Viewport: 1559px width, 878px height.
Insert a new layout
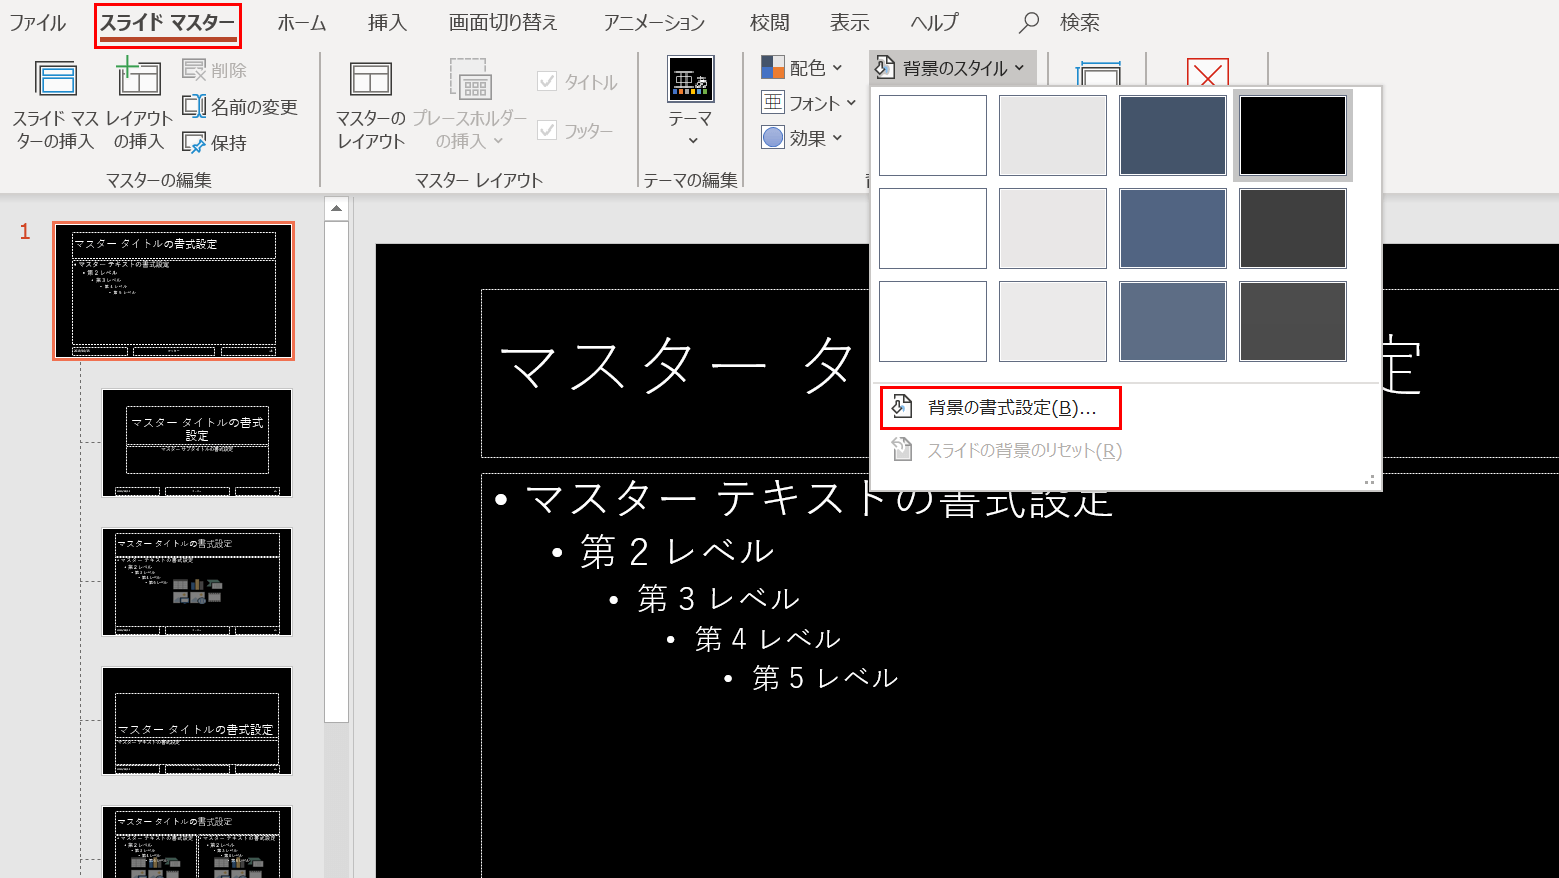[x=139, y=105]
